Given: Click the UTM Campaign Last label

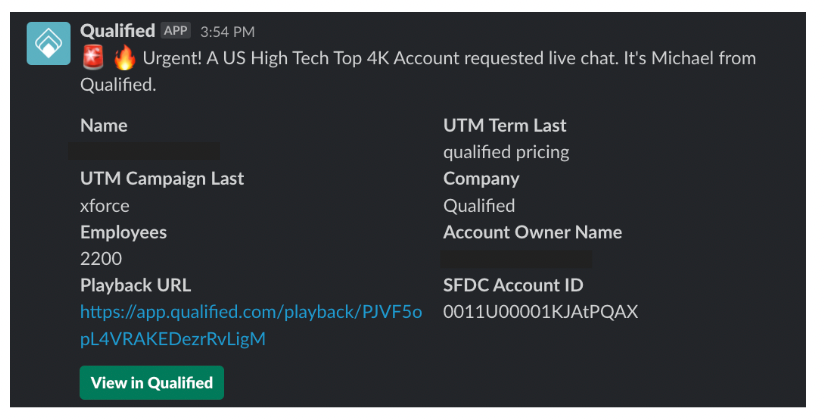Looking at the screenshot, I should [162, 179].
